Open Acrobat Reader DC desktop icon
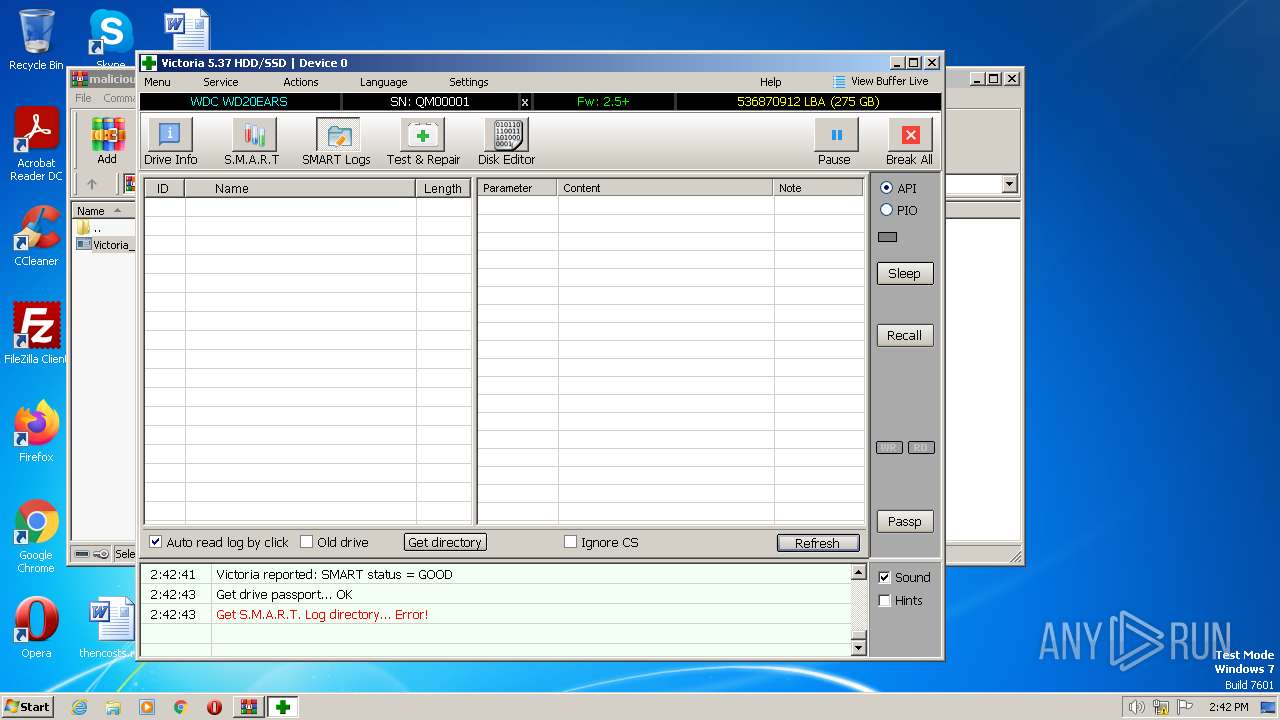Viewport: 1280px width, 720px height. coord(36,145)
